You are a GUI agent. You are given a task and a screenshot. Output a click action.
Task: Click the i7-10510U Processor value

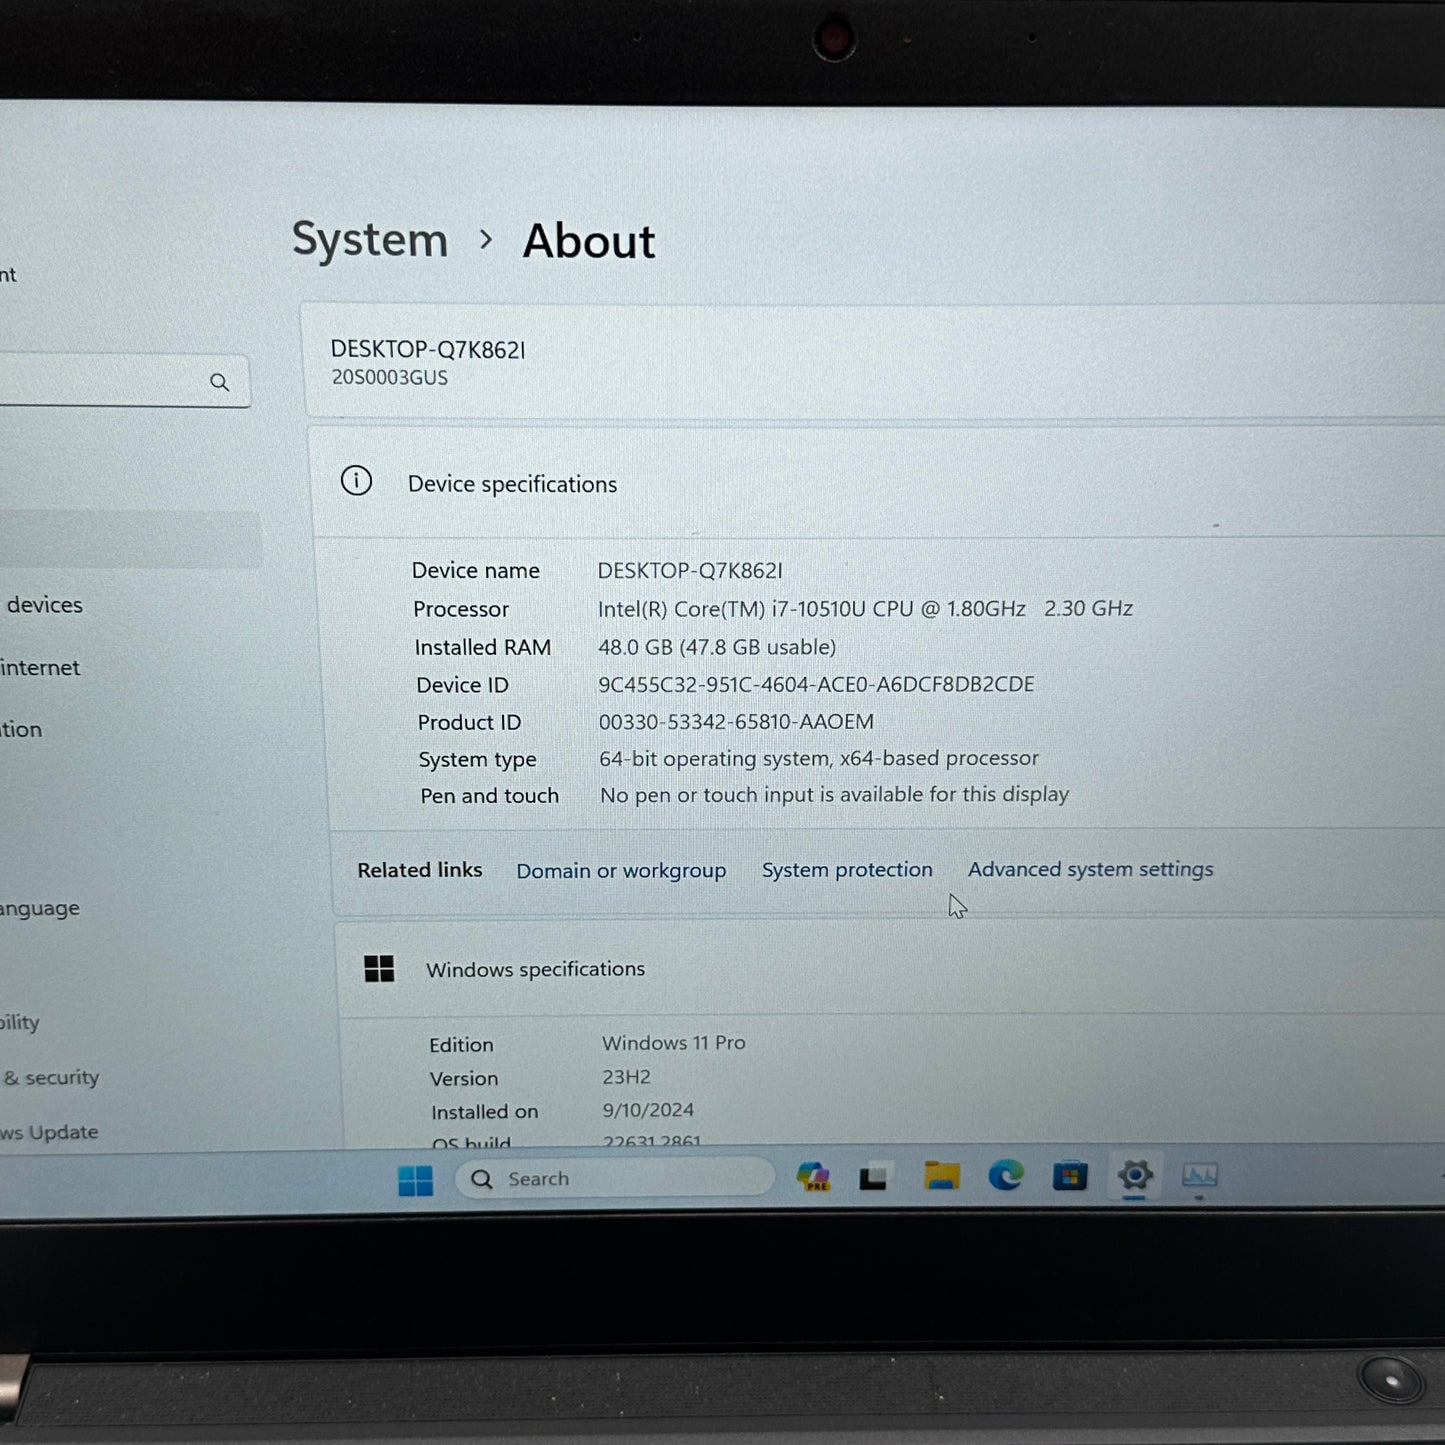(865, 609)
